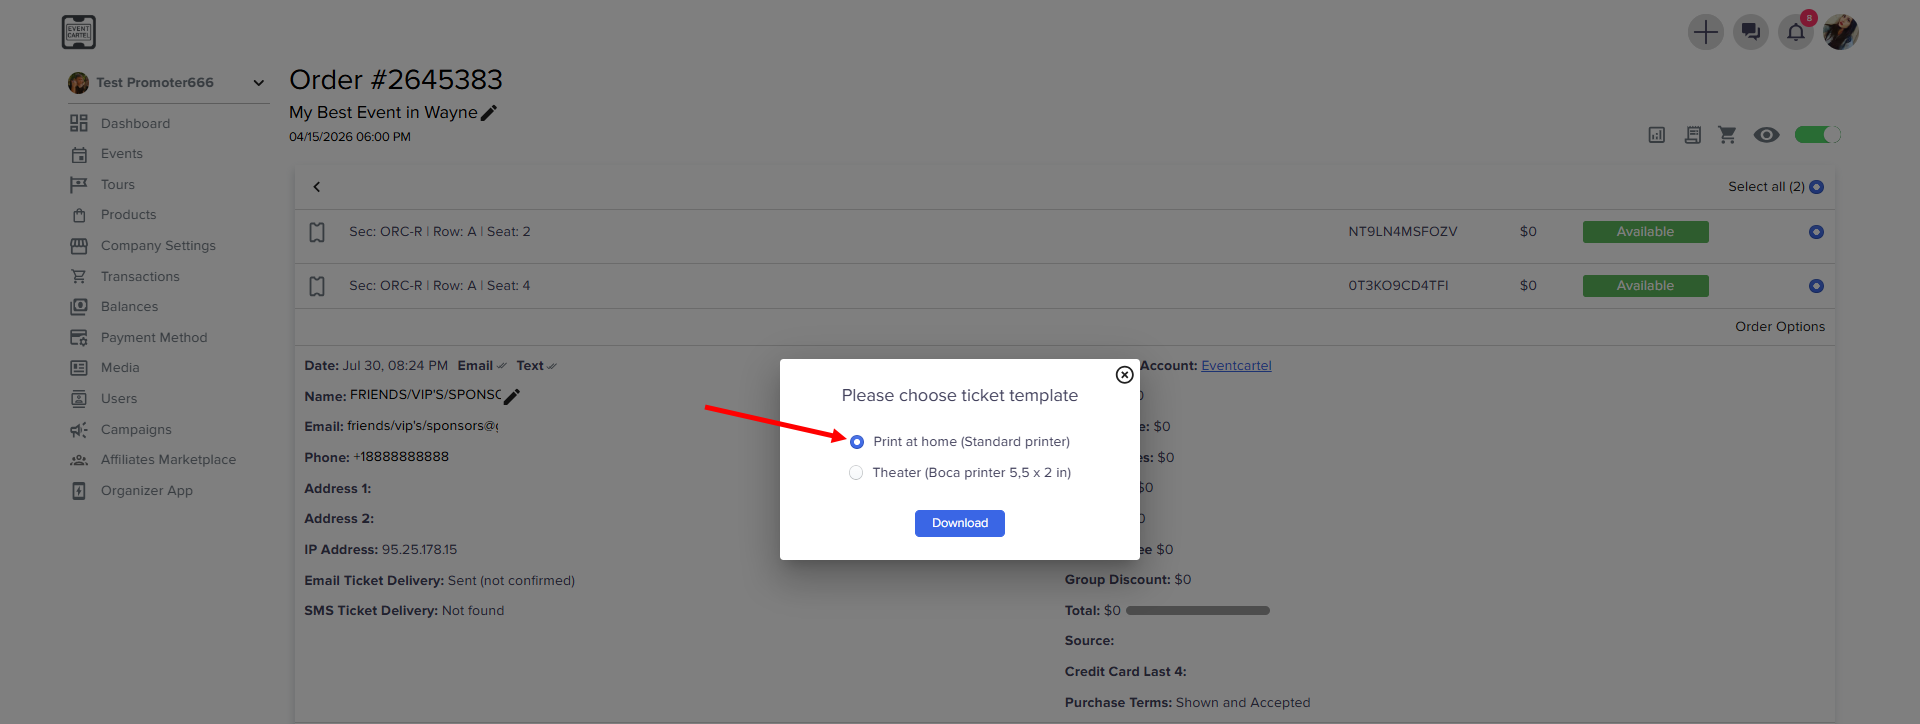
Task: Go back using the left chevron
Action: [317, 187]
